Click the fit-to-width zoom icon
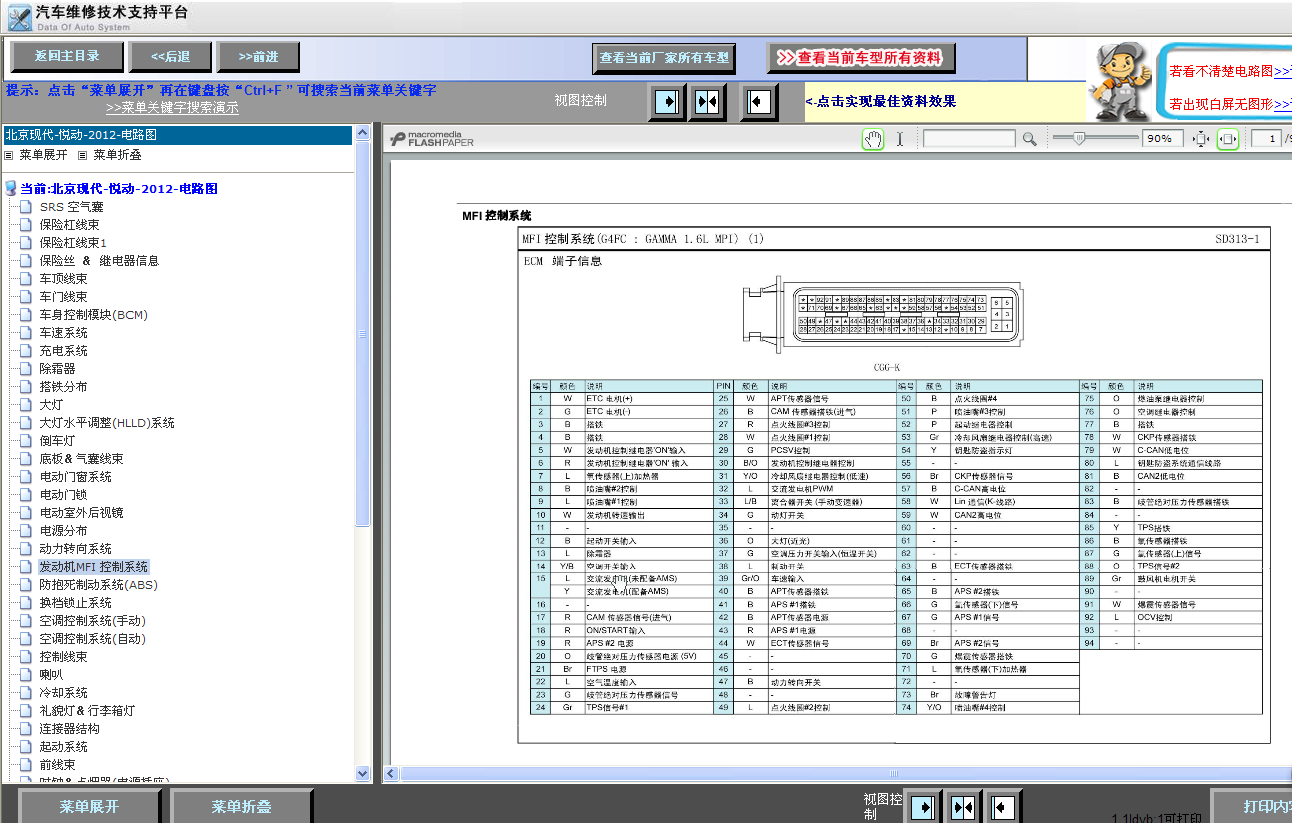 tap(1228, 139)
